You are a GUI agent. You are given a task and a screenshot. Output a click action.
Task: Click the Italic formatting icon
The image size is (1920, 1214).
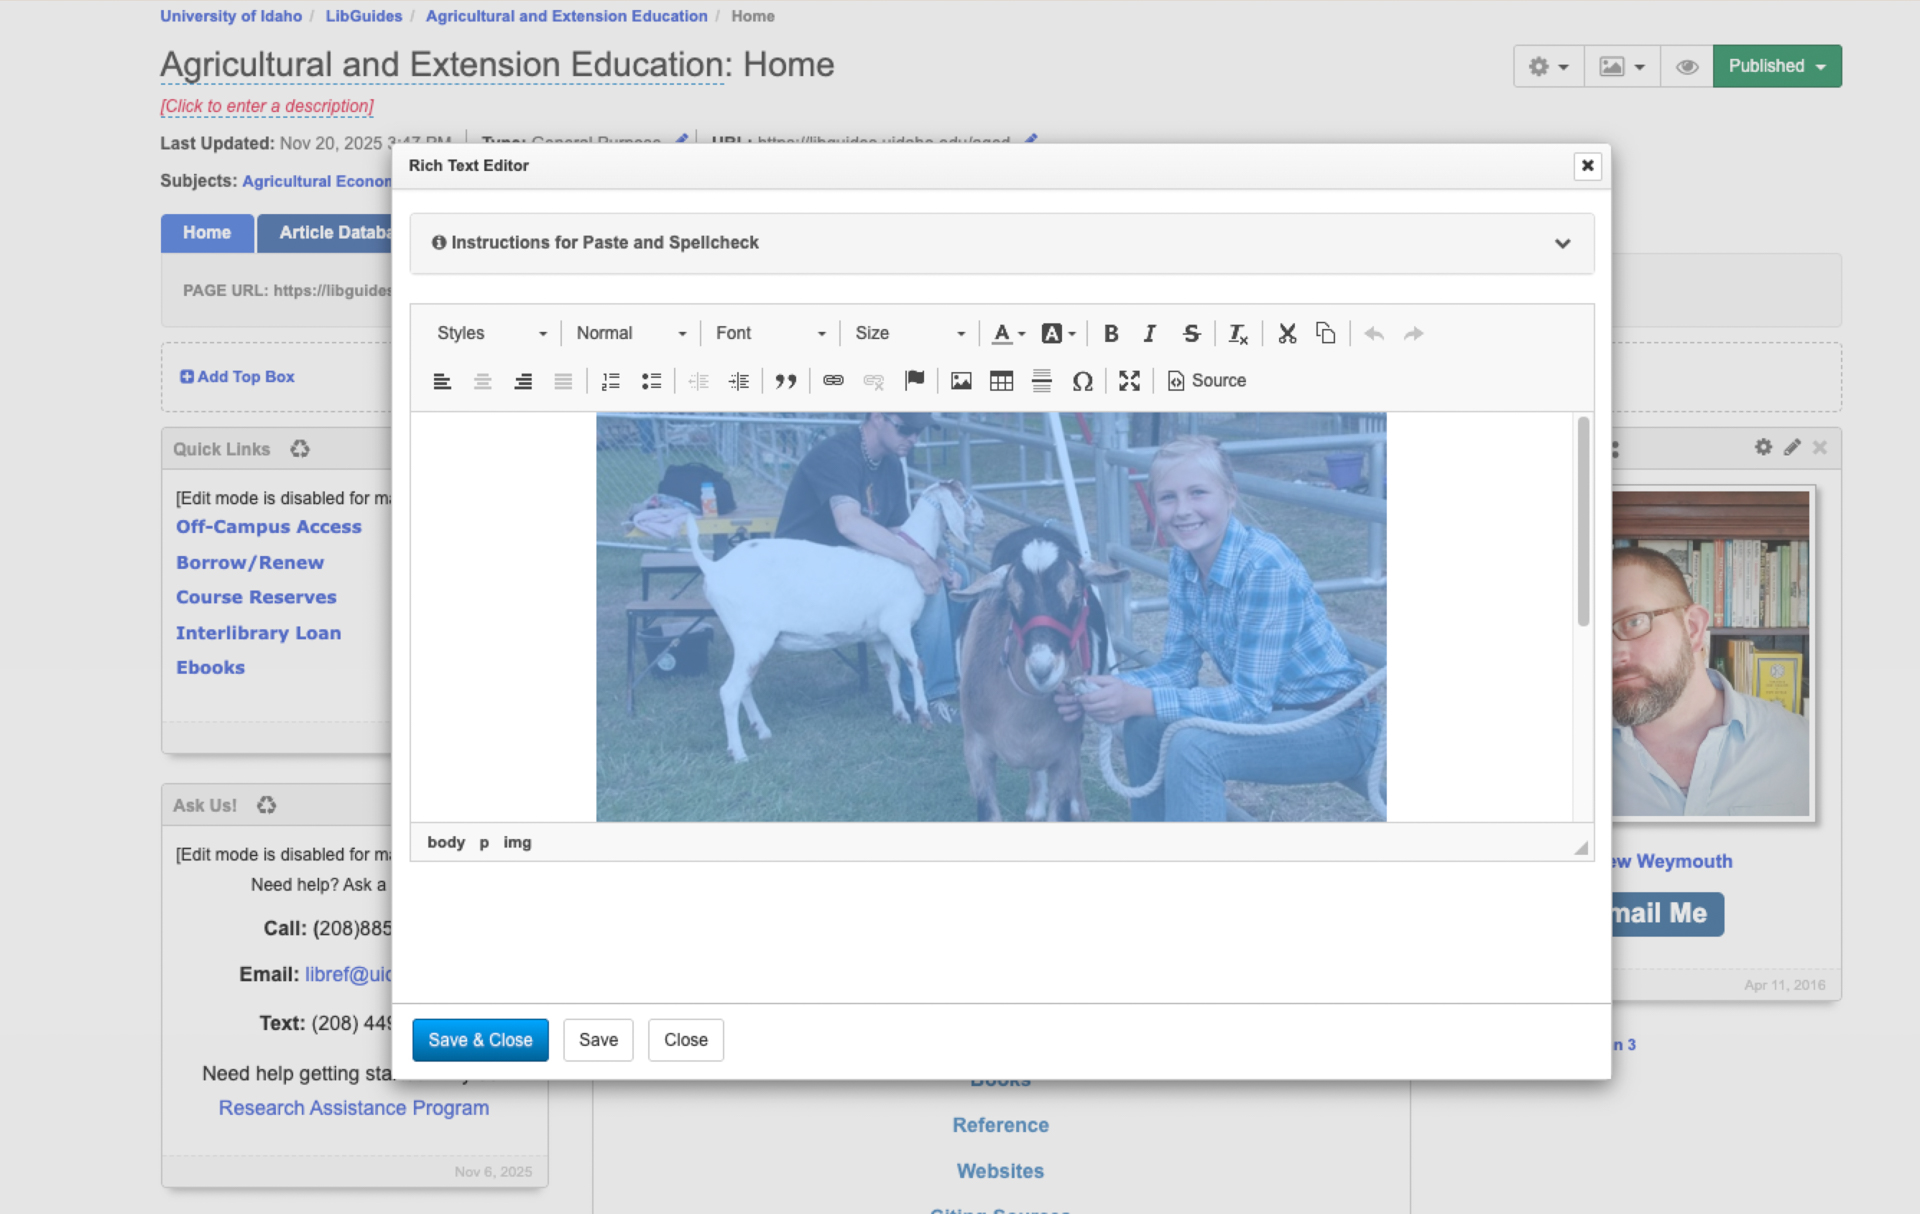[x=1150, y=334]
